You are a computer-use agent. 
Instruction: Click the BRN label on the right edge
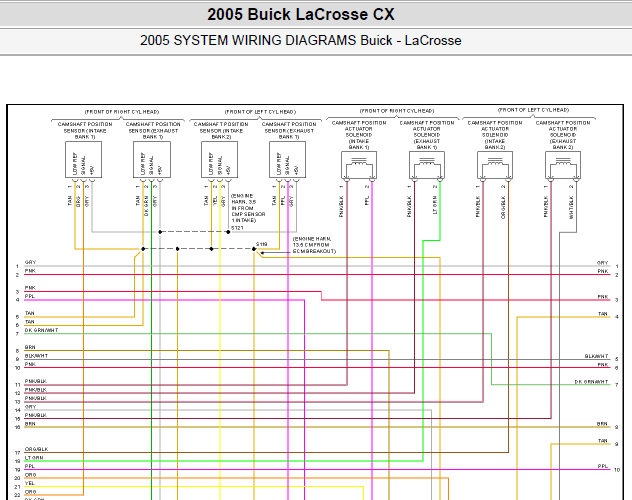(602, 424)
